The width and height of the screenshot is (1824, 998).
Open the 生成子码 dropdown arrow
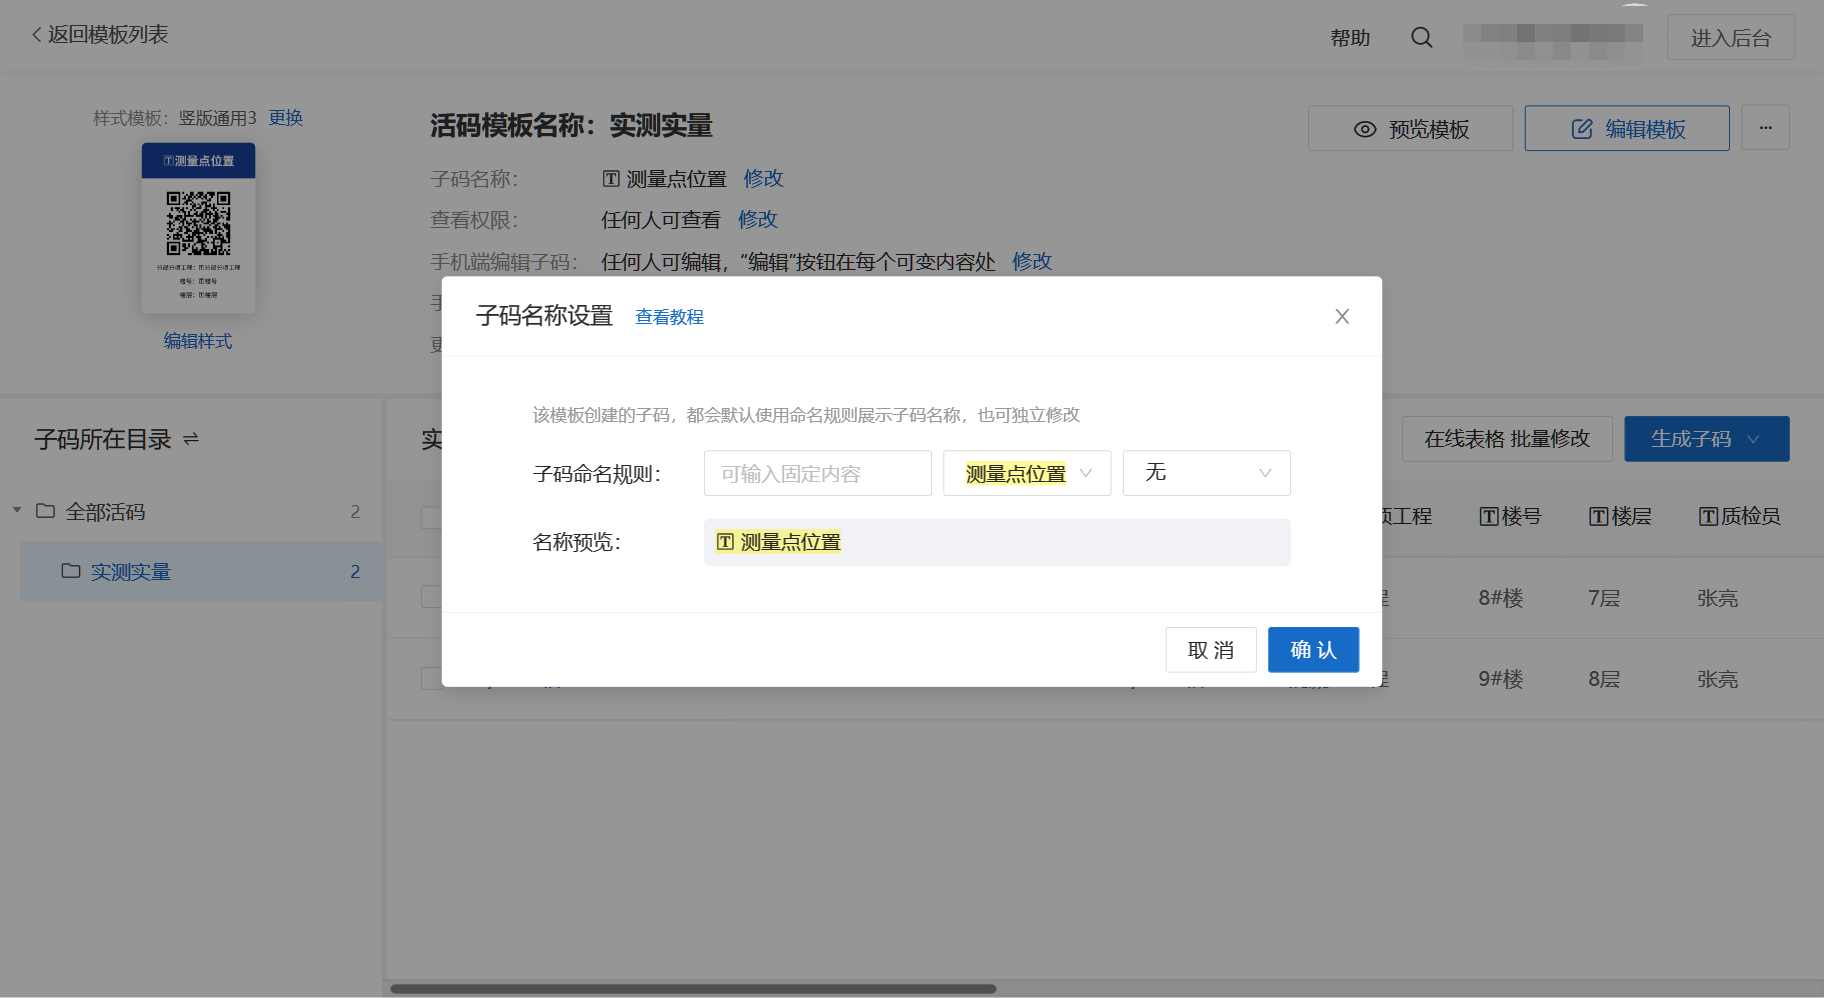point(1753,438)
